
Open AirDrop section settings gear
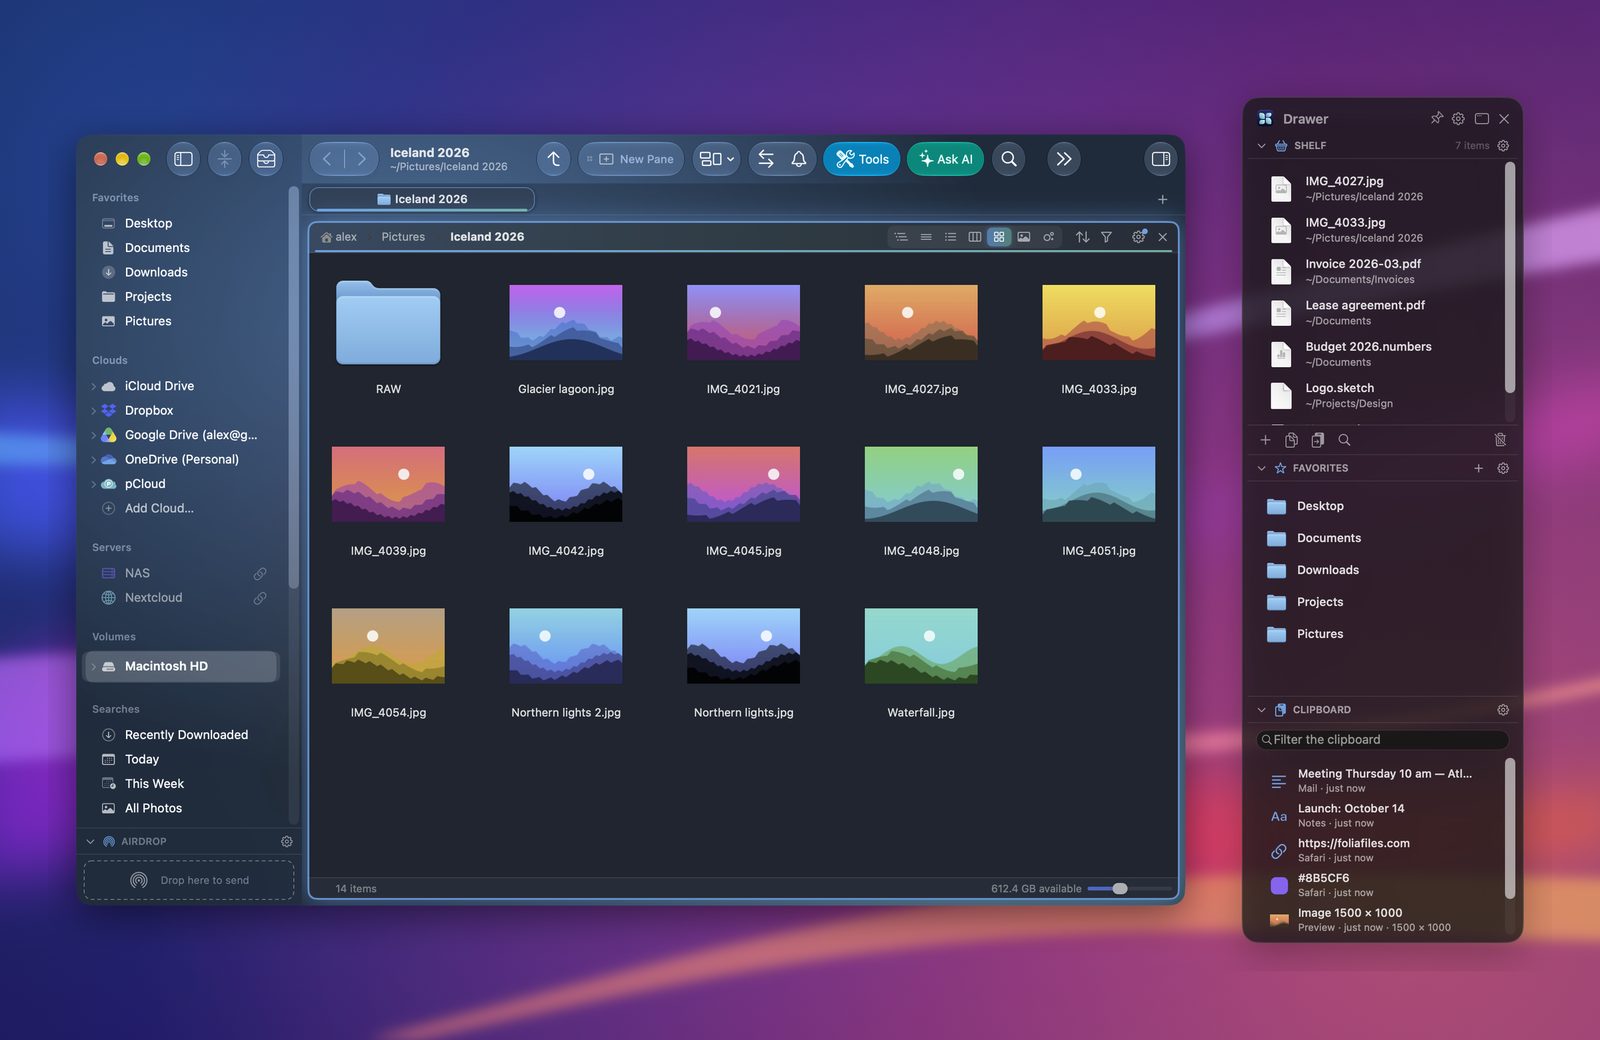[286, 842]
